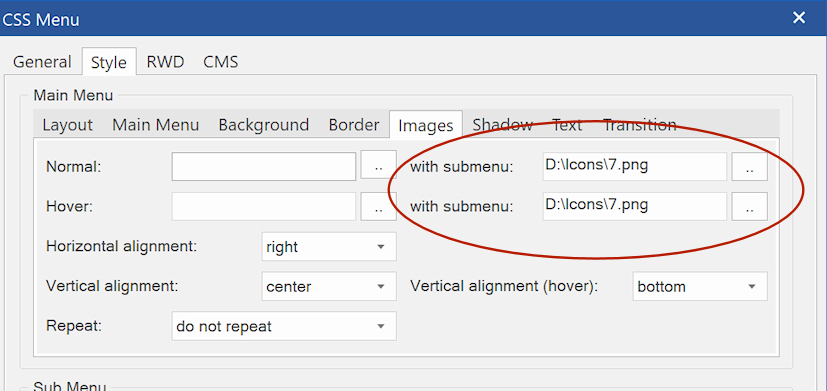This screenshot has width=827, height=391.
Task: Open the Horizontal alignment dropdown
Action: [x=329, y=246]
